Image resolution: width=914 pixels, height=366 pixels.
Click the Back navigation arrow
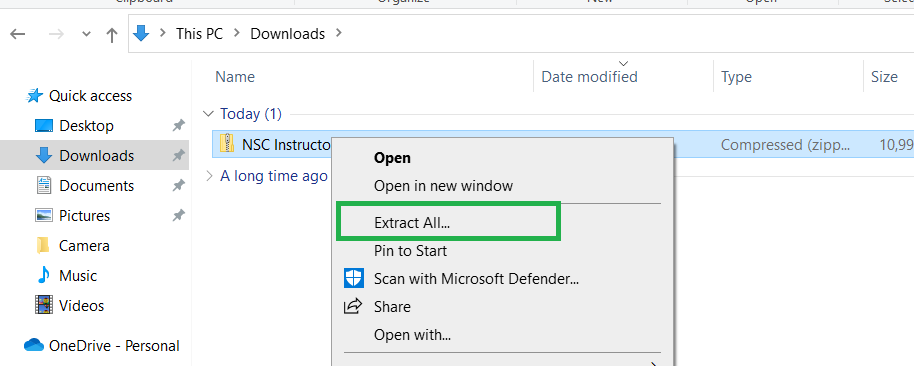click(x=17, y=34)
